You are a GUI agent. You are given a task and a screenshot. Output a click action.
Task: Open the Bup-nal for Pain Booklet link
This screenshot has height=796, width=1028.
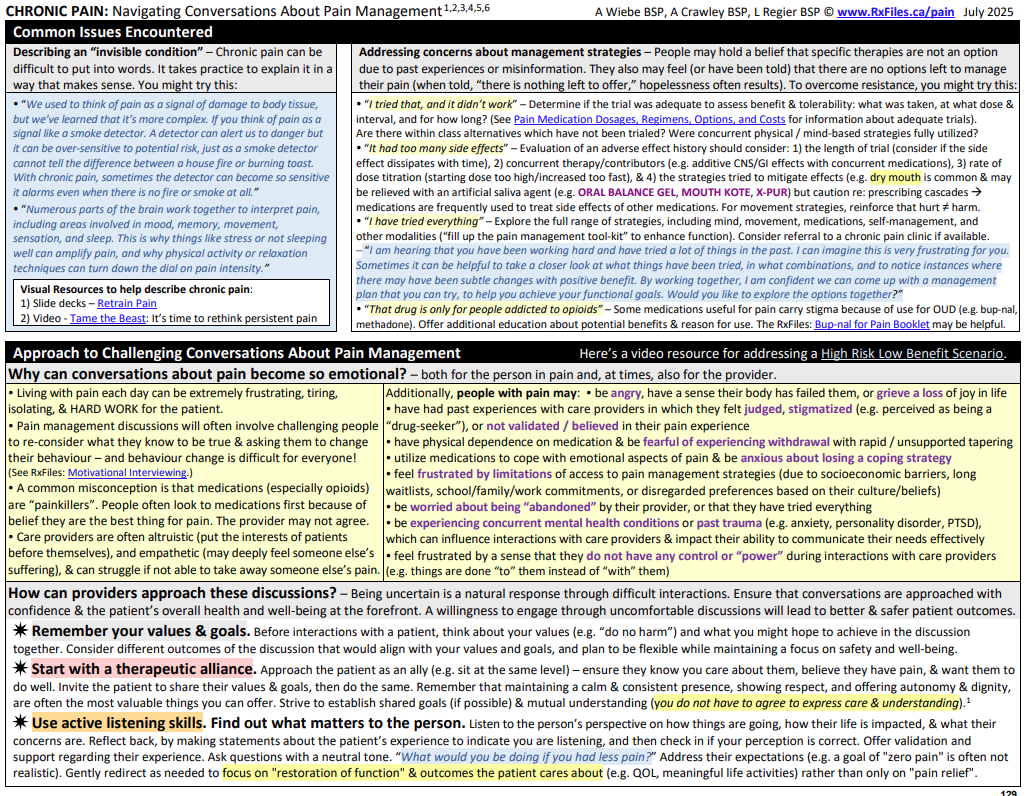click(871, 325)
